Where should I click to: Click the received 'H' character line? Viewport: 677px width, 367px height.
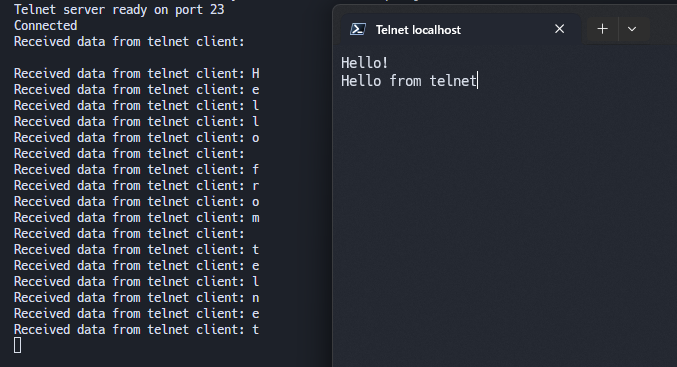pos(136,73)
